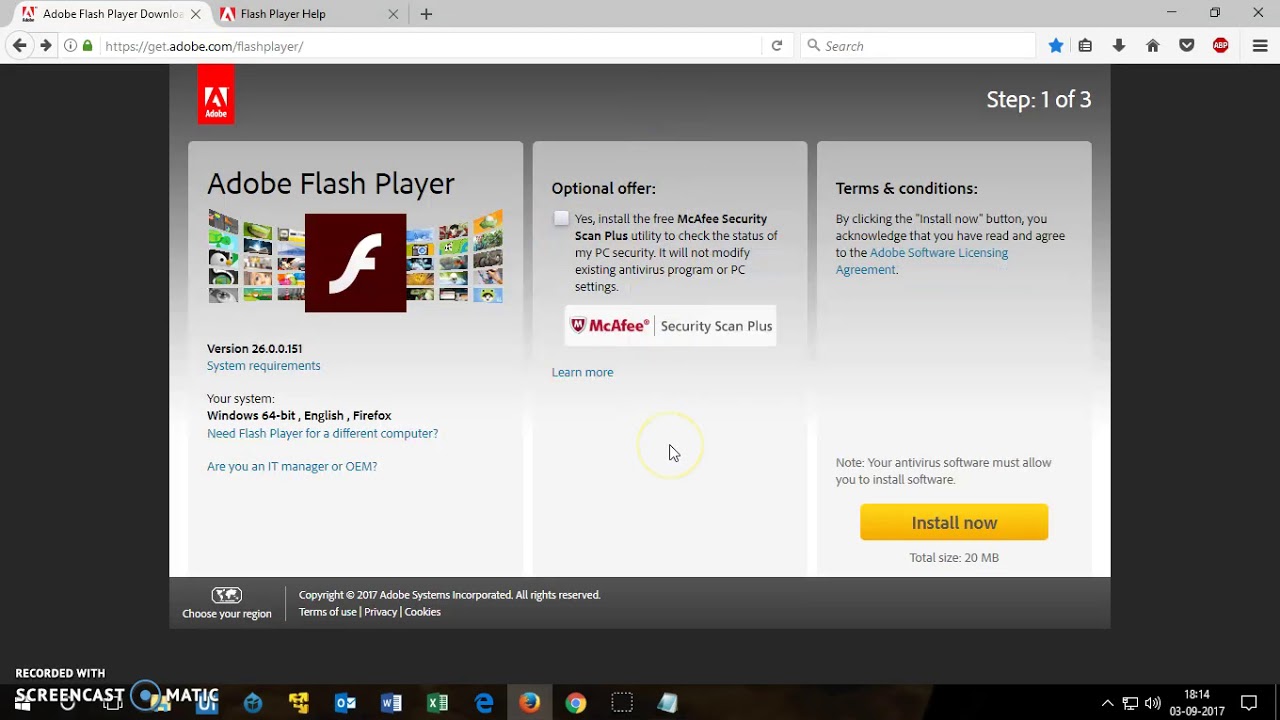Go to the Firefox home page
The width and height of the screenshot is (1280, 720).
click(1153, 46)
